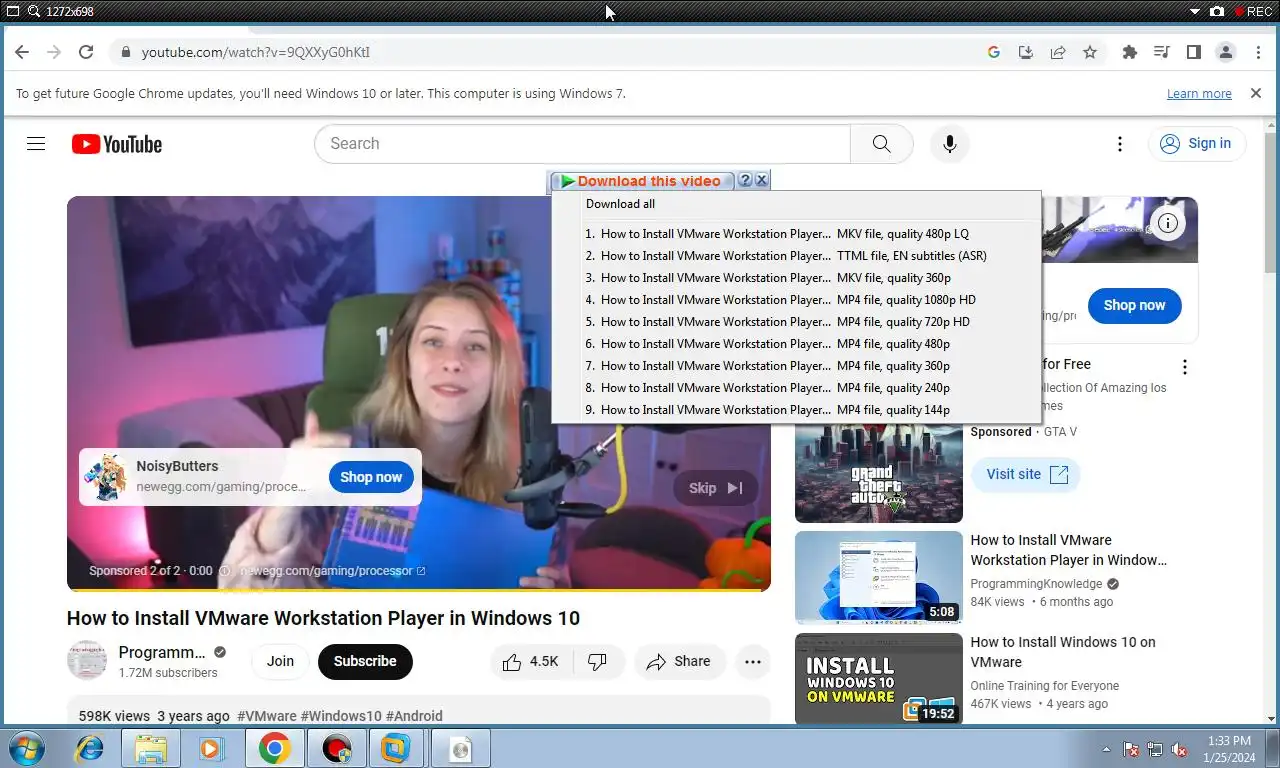Click the install/download icon in address bar

point(1026,52)
